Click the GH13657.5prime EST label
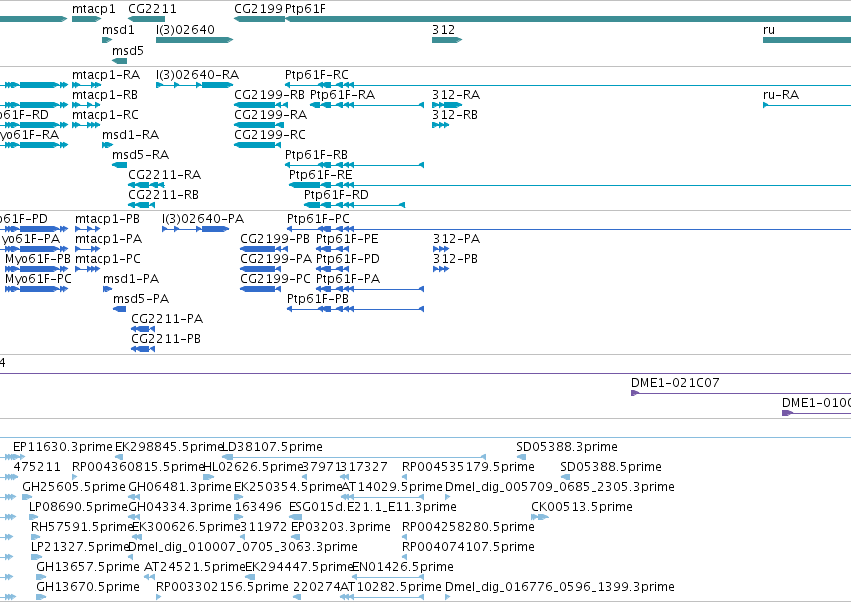Image resolution: width=851 pixels, height=602 pixels. coord(88,567)
